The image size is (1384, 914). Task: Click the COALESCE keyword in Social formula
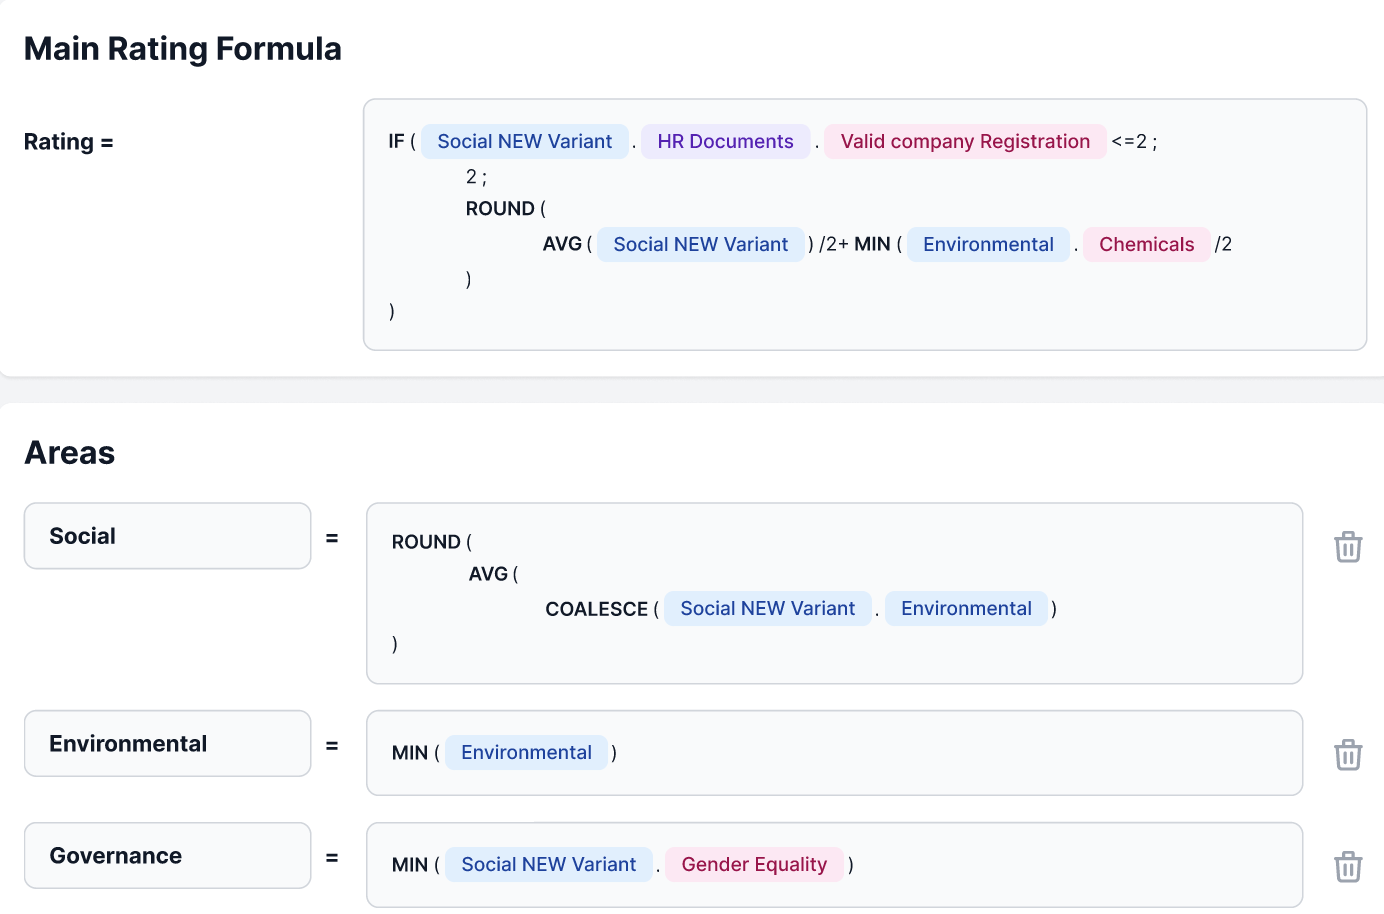[597, 609]
